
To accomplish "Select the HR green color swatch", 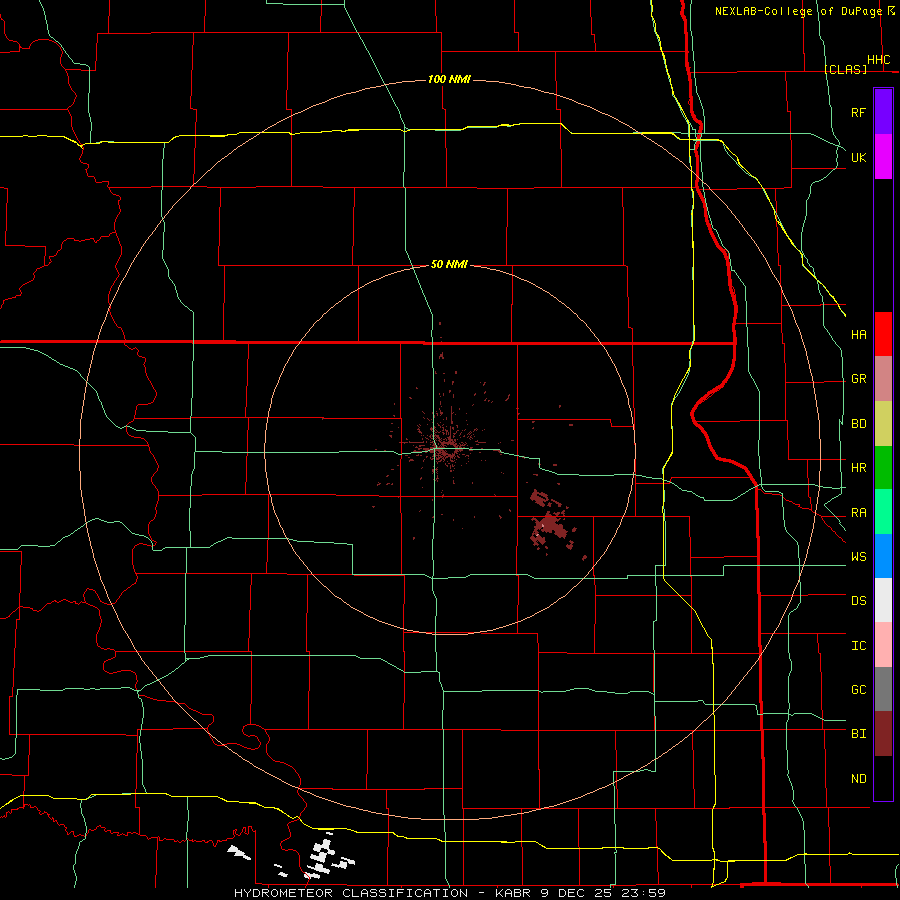I will 883,468.
